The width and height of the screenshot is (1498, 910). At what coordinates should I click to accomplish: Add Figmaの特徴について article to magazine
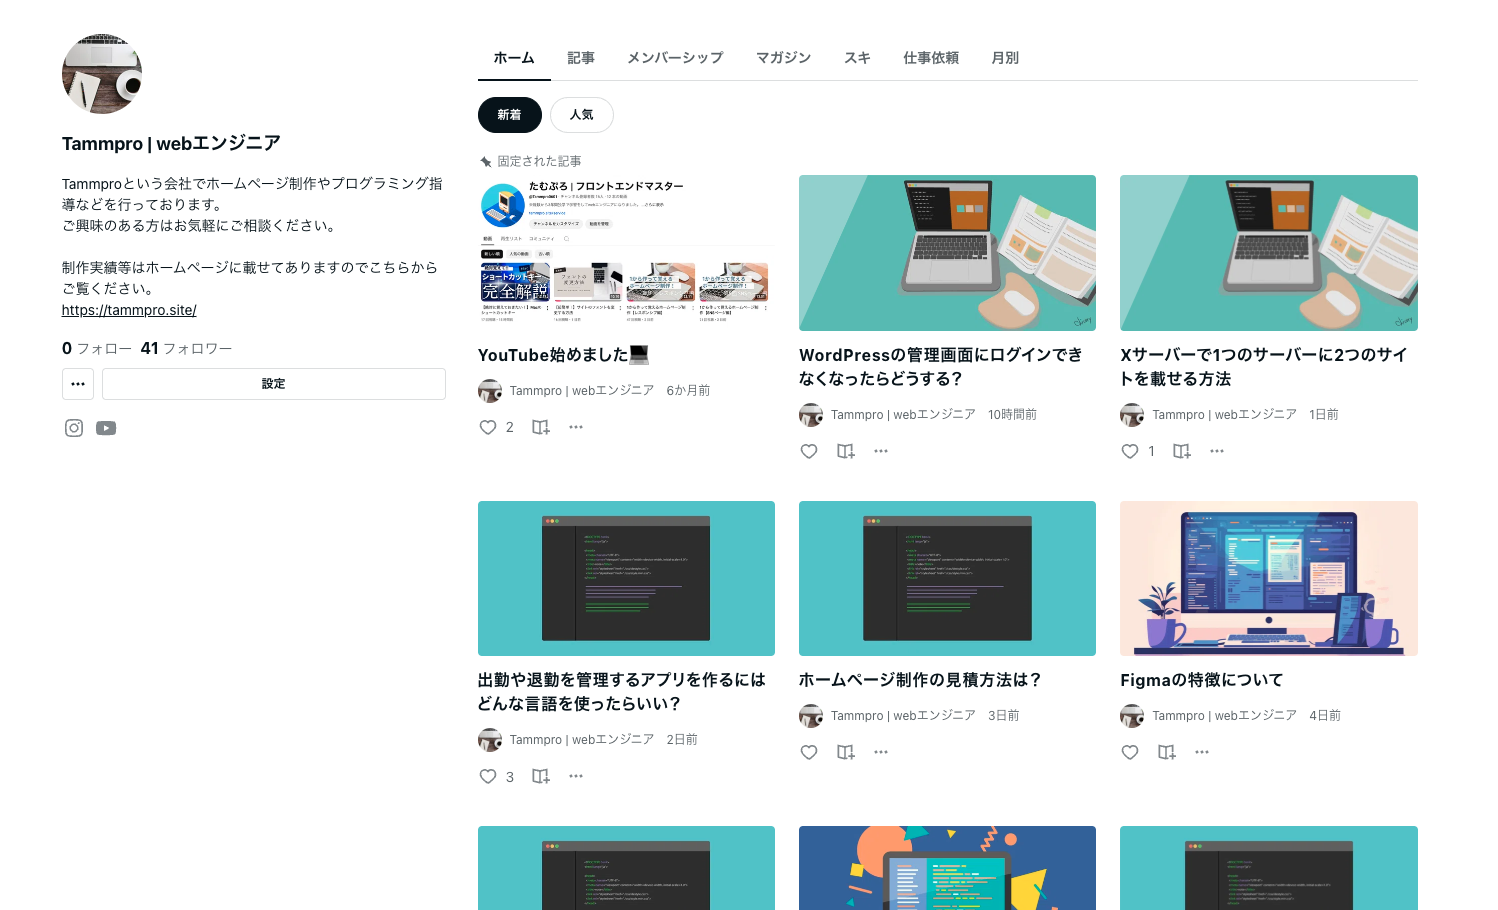[1167, 752]
